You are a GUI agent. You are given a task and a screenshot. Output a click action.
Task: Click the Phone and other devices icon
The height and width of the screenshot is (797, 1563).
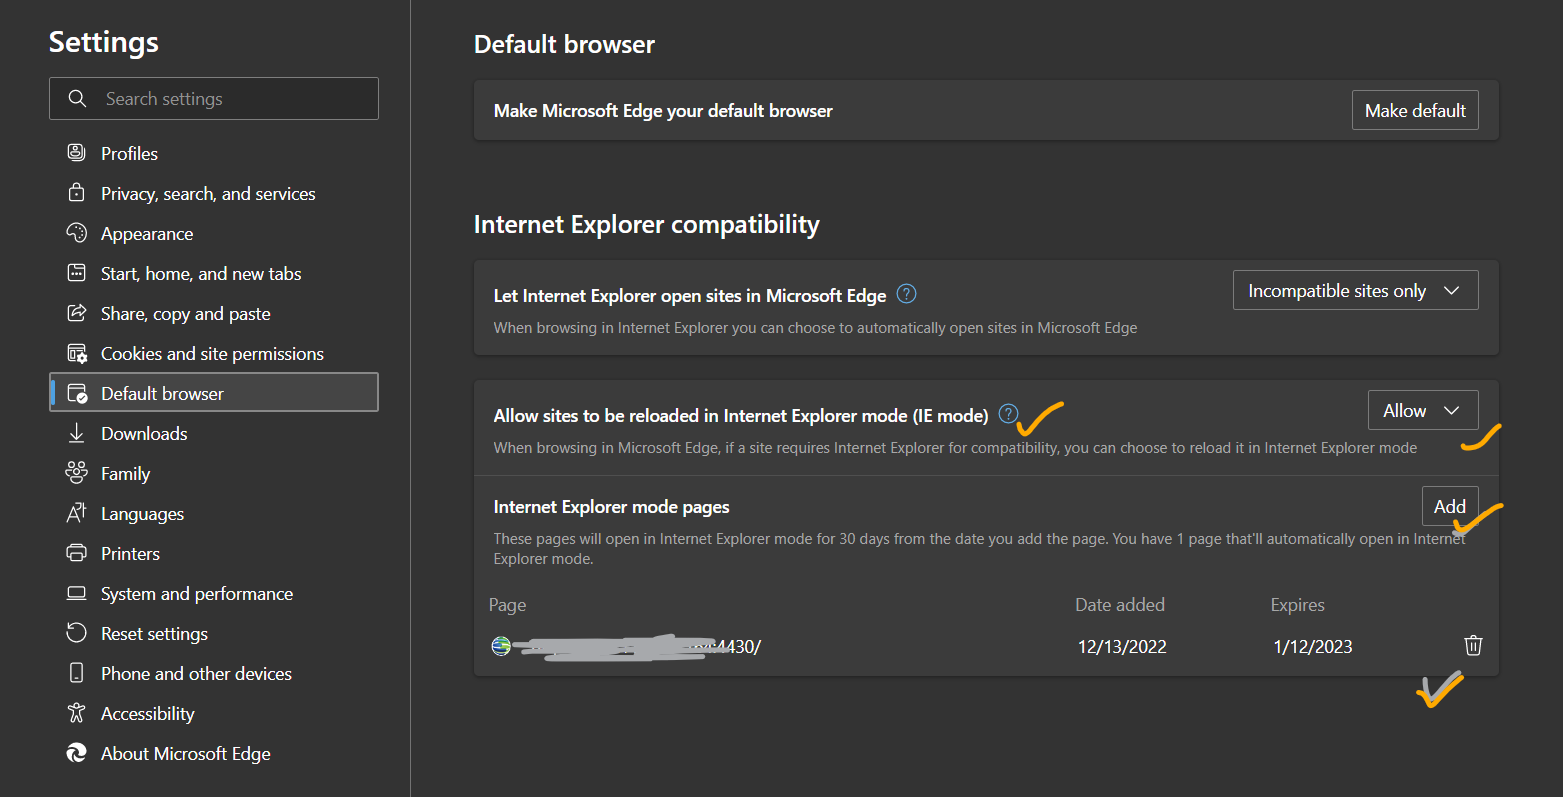pyautogui.click(x=76, y=673)
